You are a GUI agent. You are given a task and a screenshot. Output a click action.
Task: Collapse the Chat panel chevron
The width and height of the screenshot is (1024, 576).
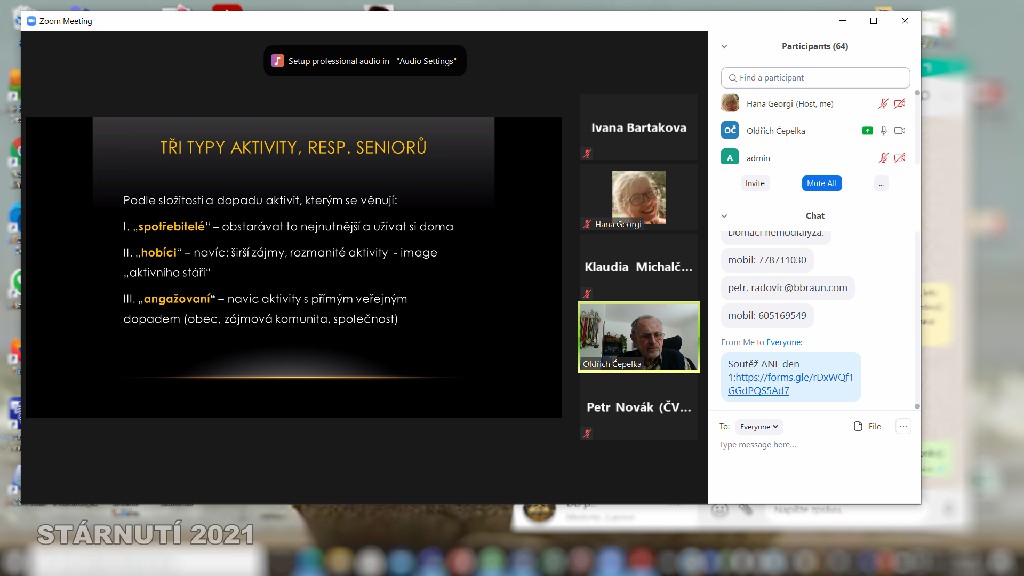click(724, 216)
